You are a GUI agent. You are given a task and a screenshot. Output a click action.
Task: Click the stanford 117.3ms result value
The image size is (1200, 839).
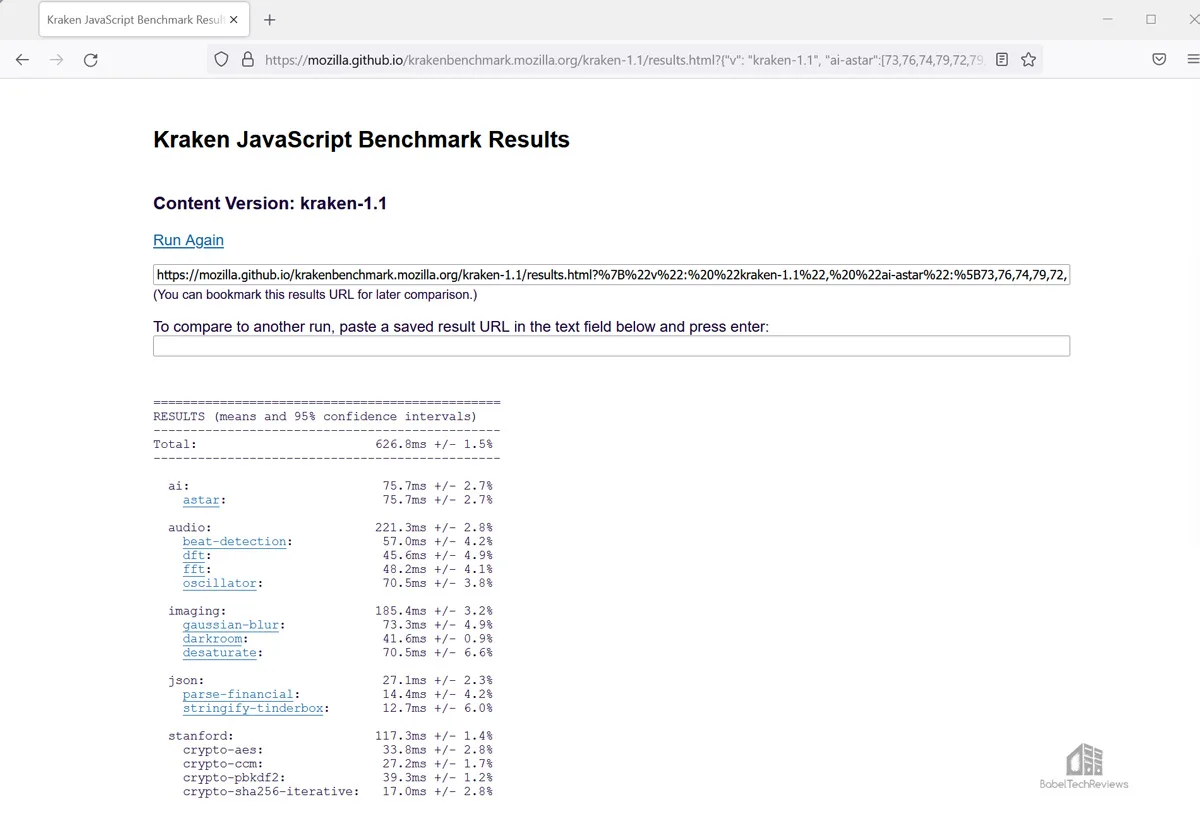(401, 736)
